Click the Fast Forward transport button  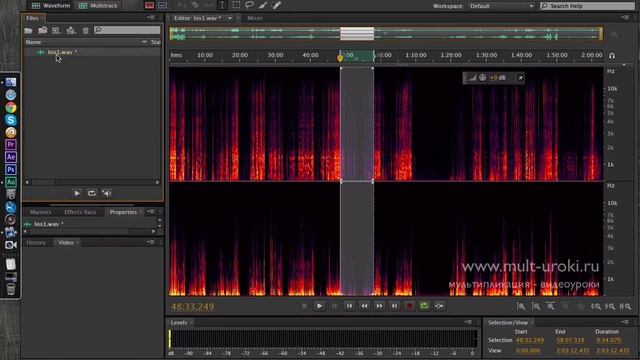coord(380,306)
